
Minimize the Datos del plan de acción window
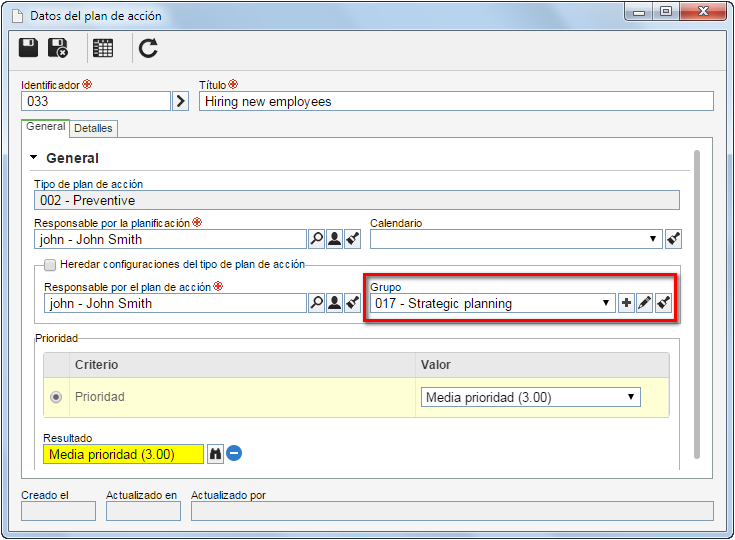pyautogui.click(x=639, y=11)
